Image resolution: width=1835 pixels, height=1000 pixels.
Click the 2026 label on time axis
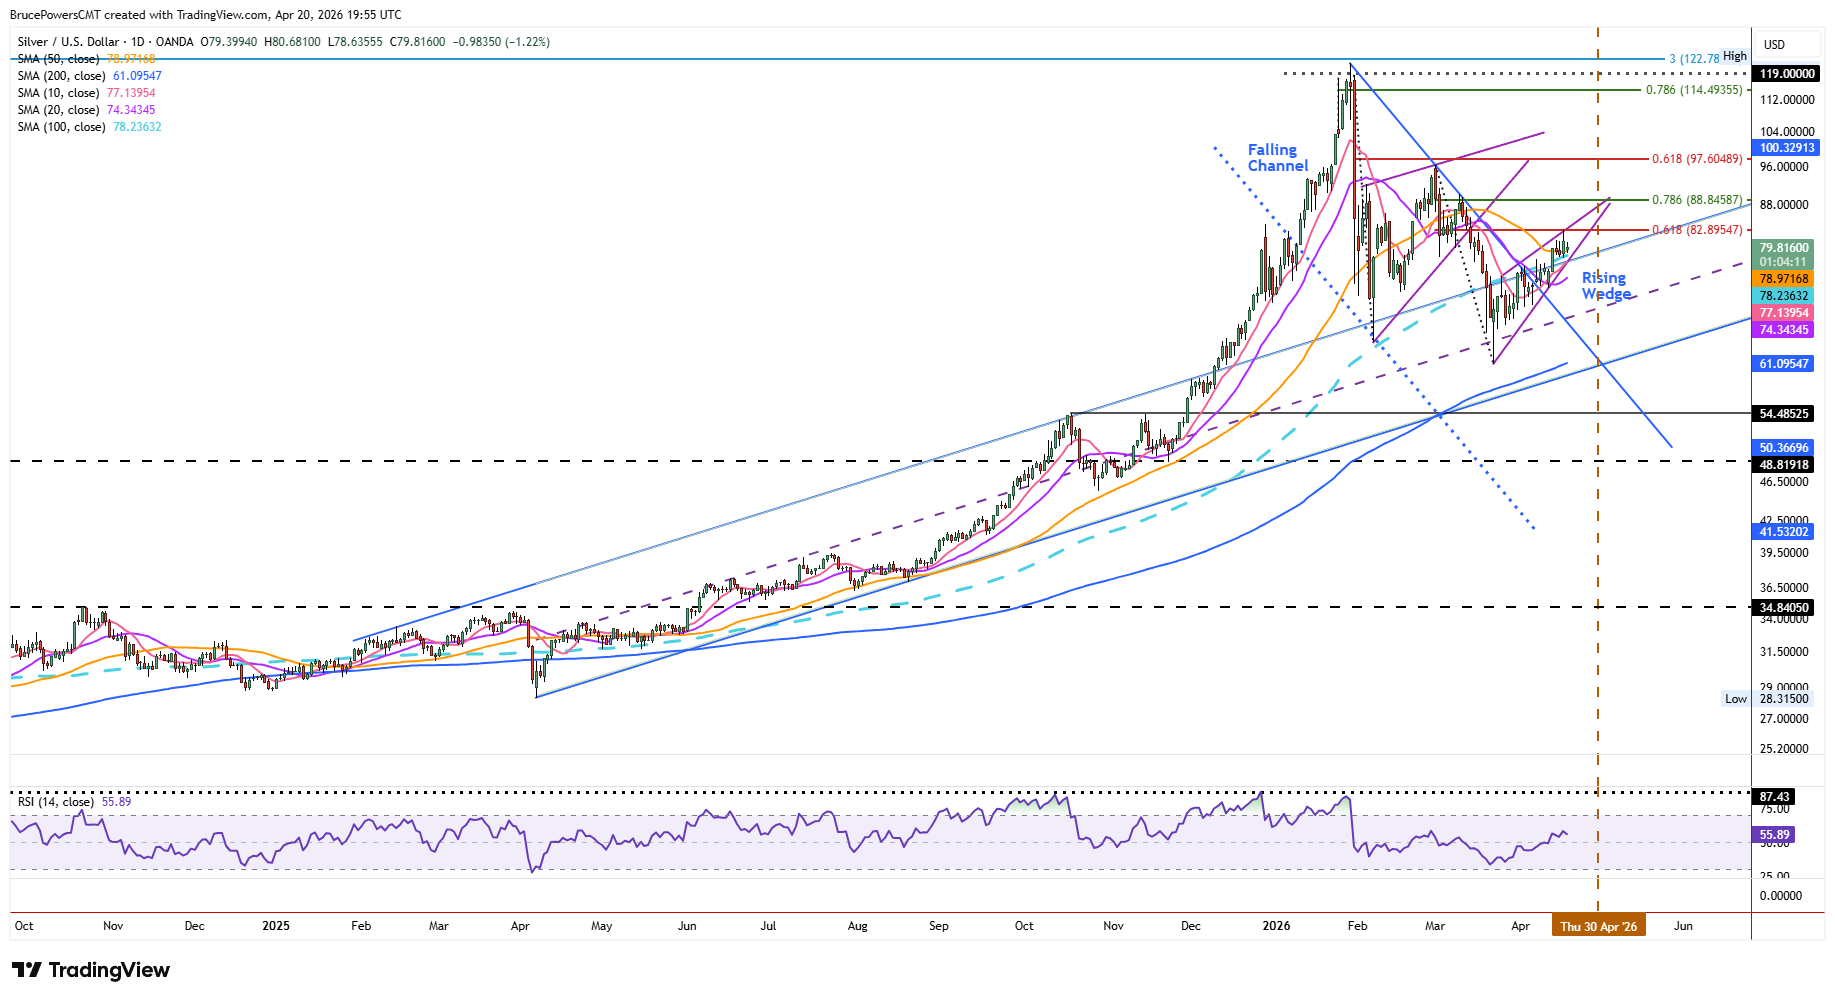(x=1276, y=926)
